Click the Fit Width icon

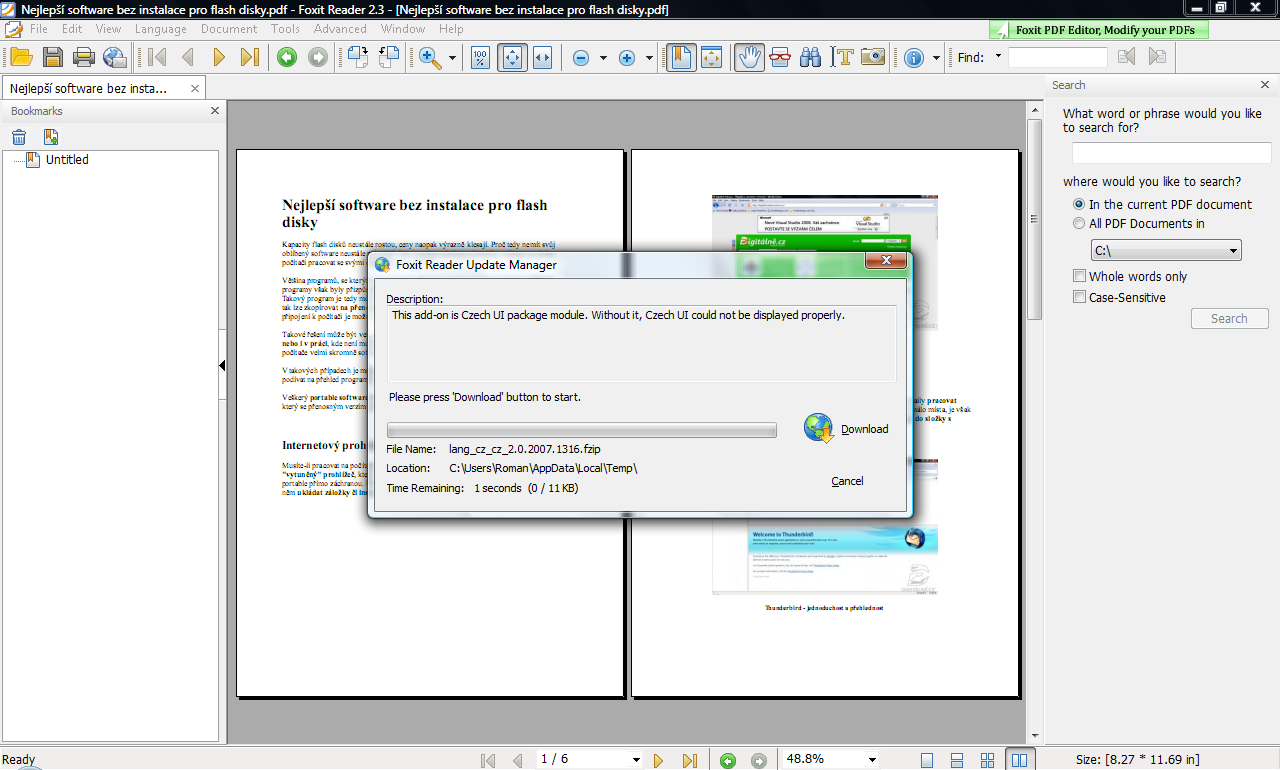[543, 57]
